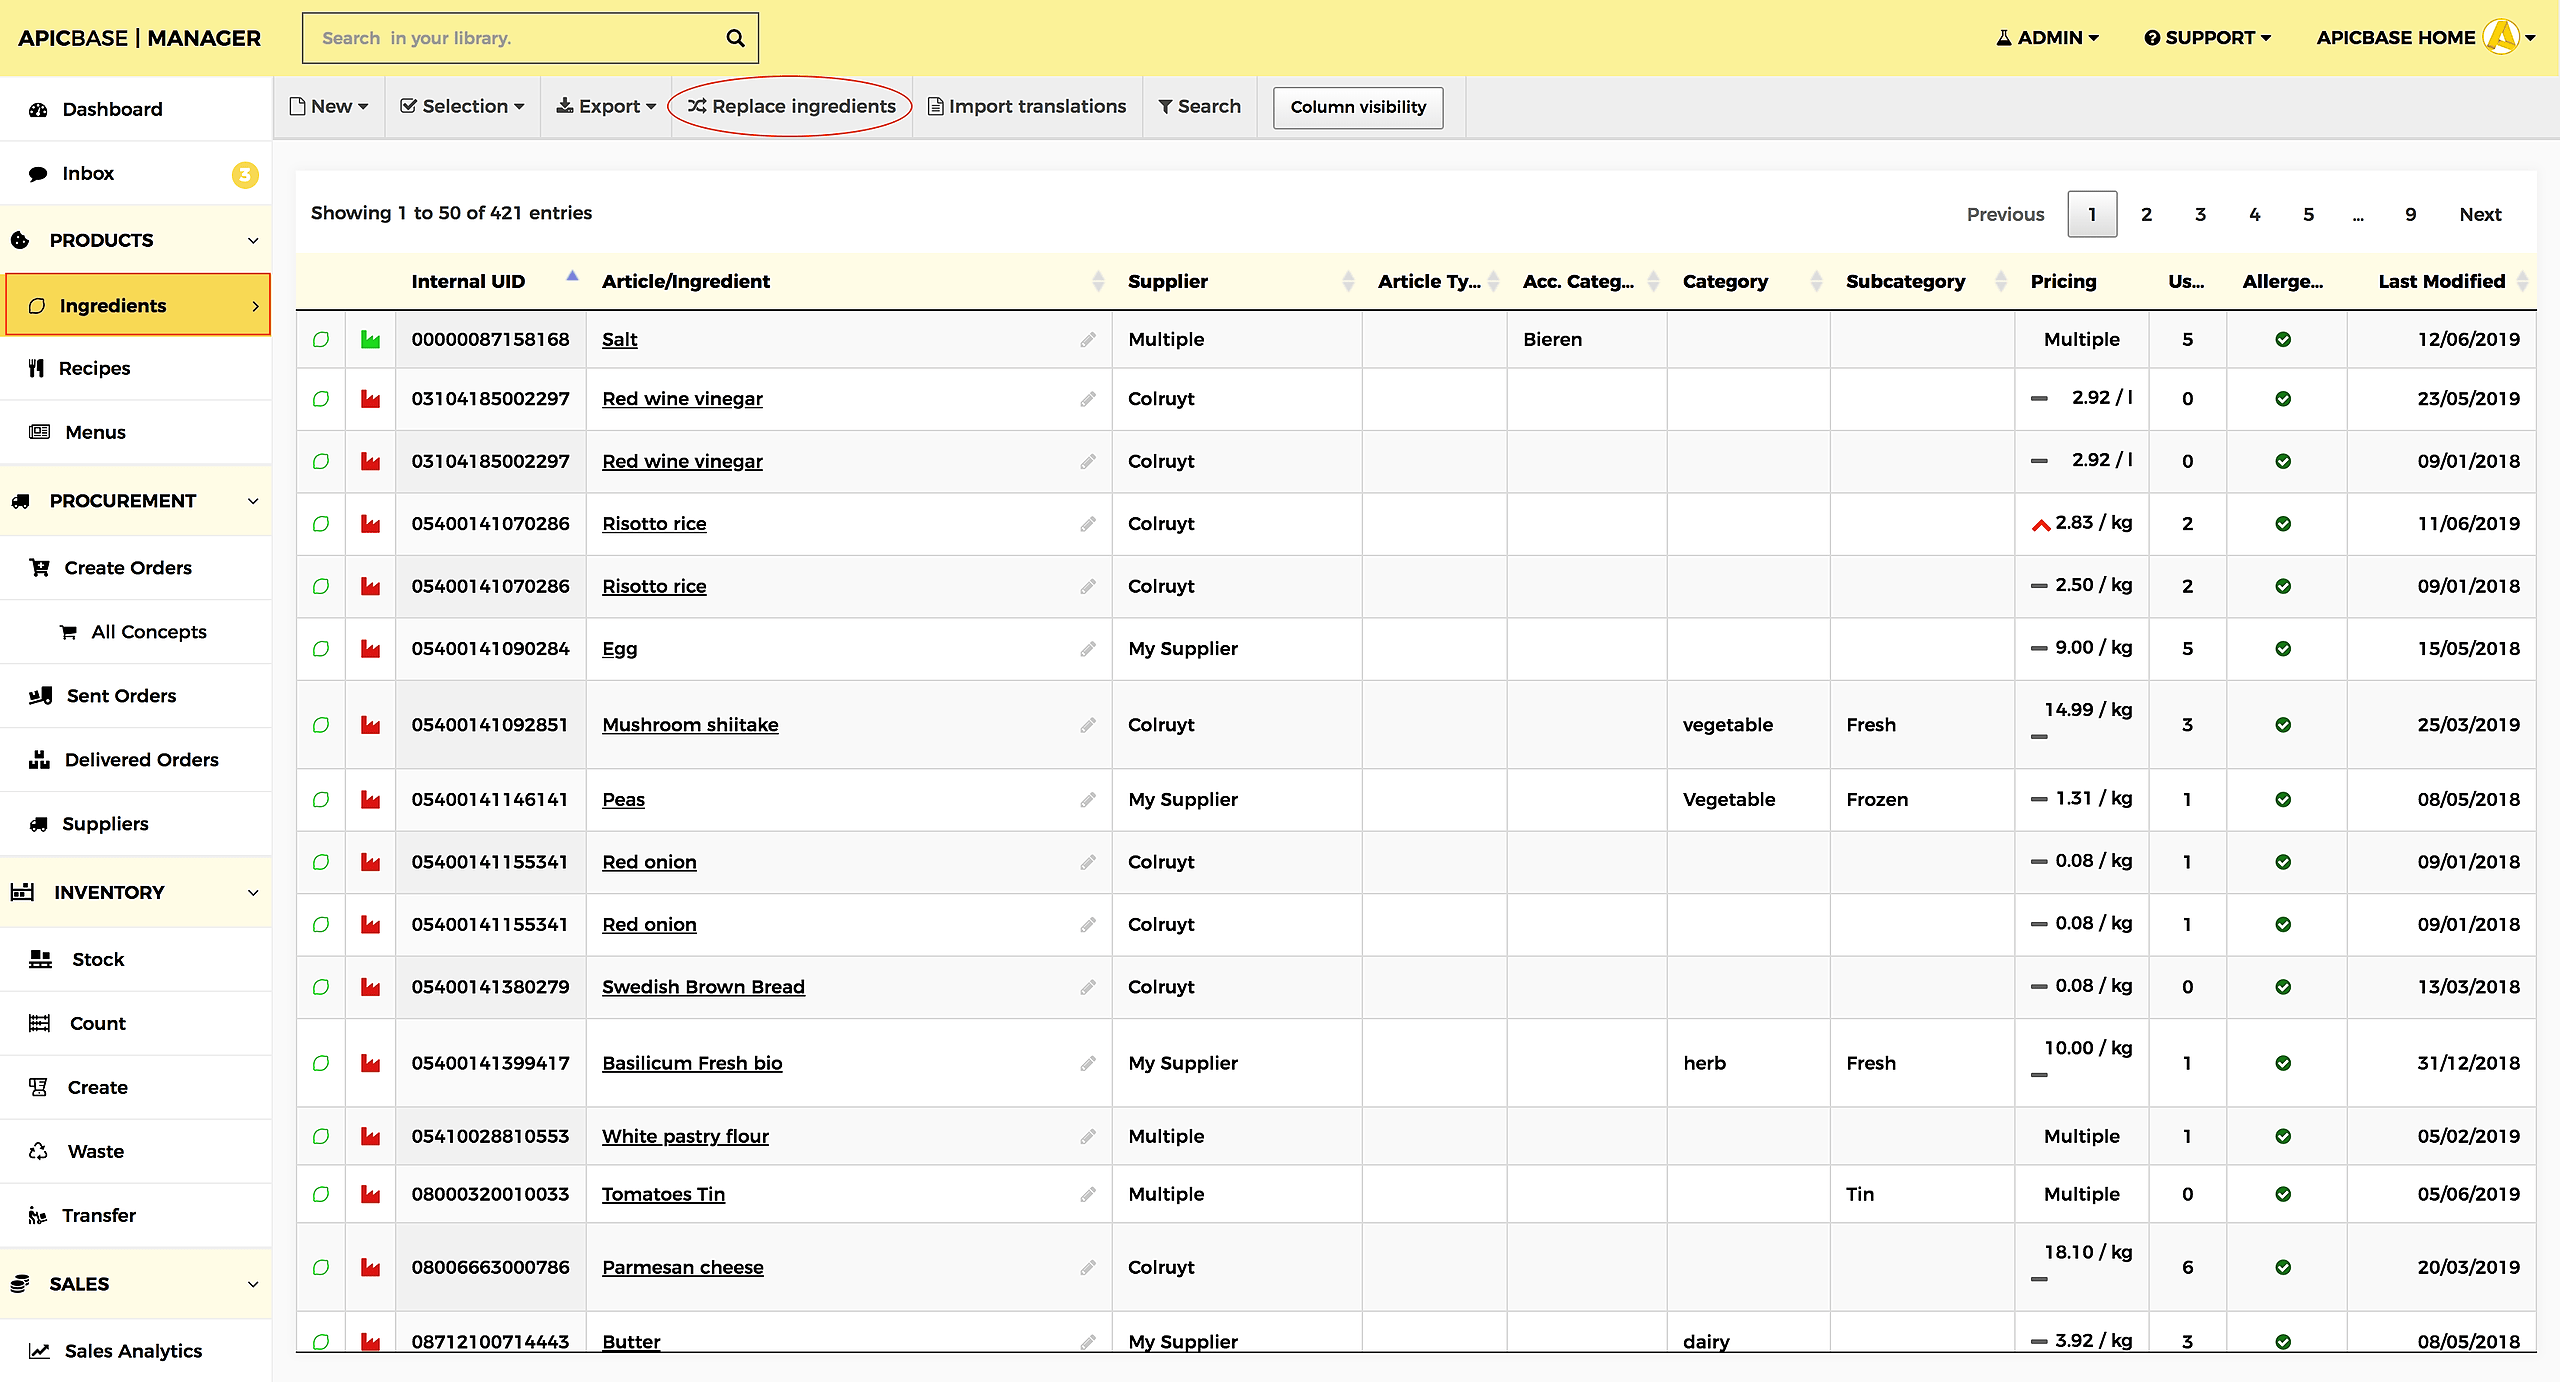Click the red factory icon on Egg row
2560x1382 pixels.
[370, 649]
